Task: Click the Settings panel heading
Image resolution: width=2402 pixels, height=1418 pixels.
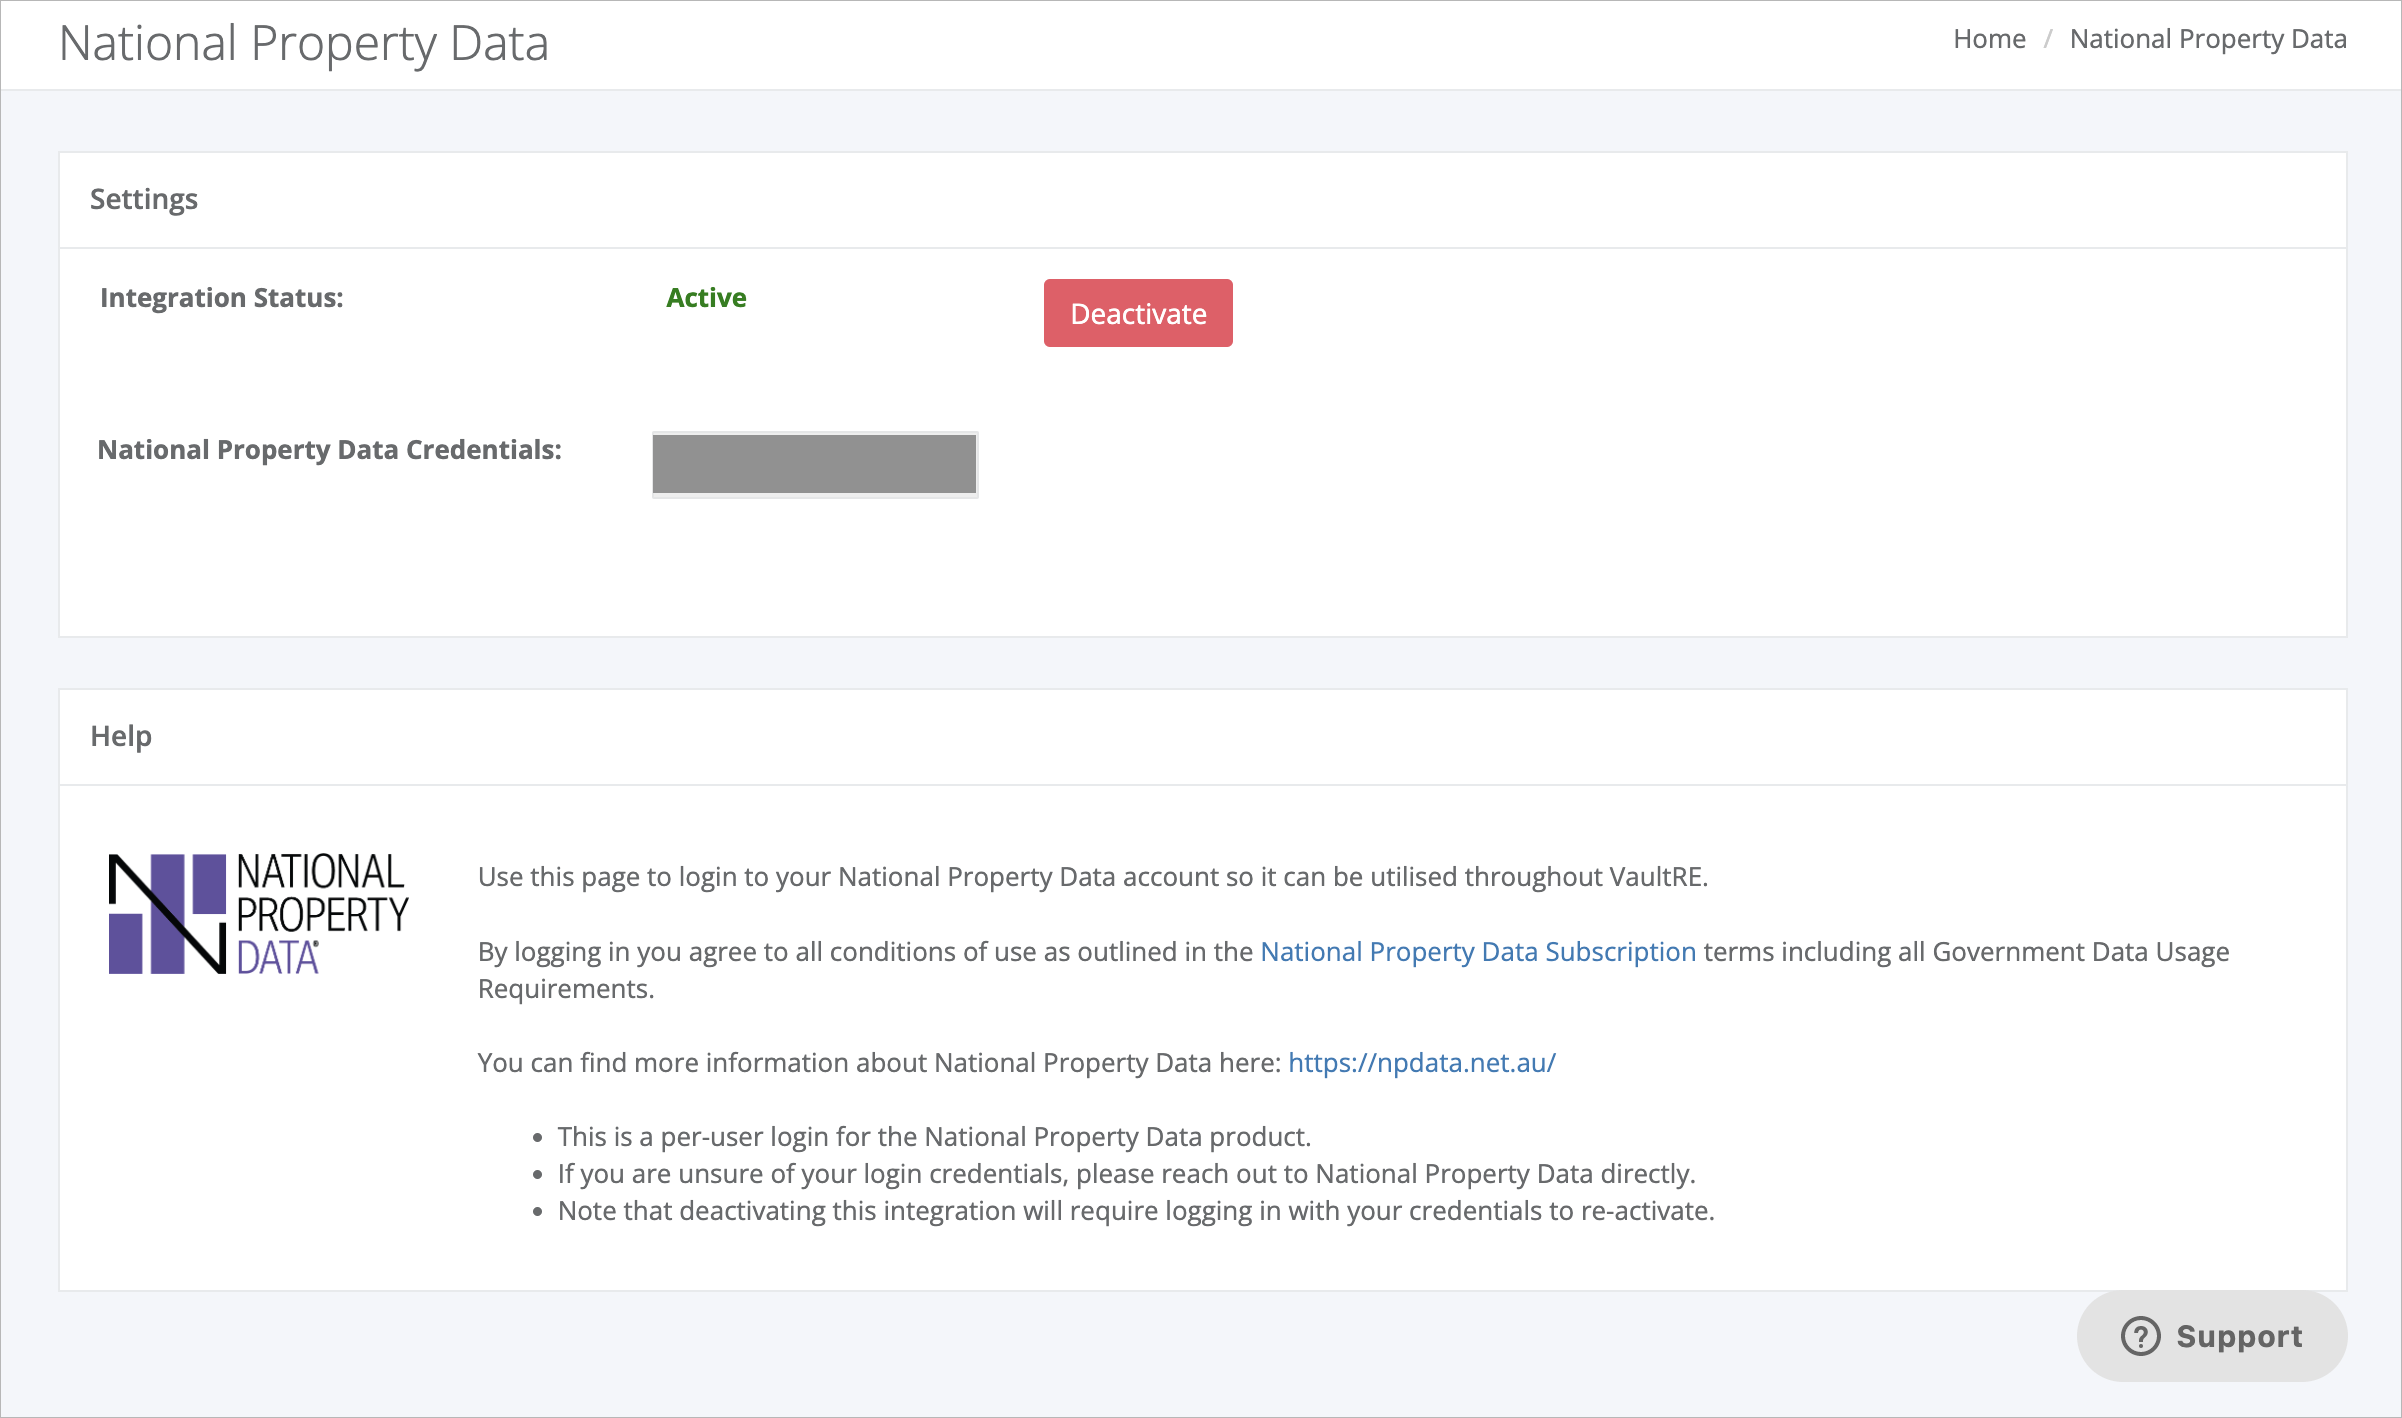Action: point(144,199)
